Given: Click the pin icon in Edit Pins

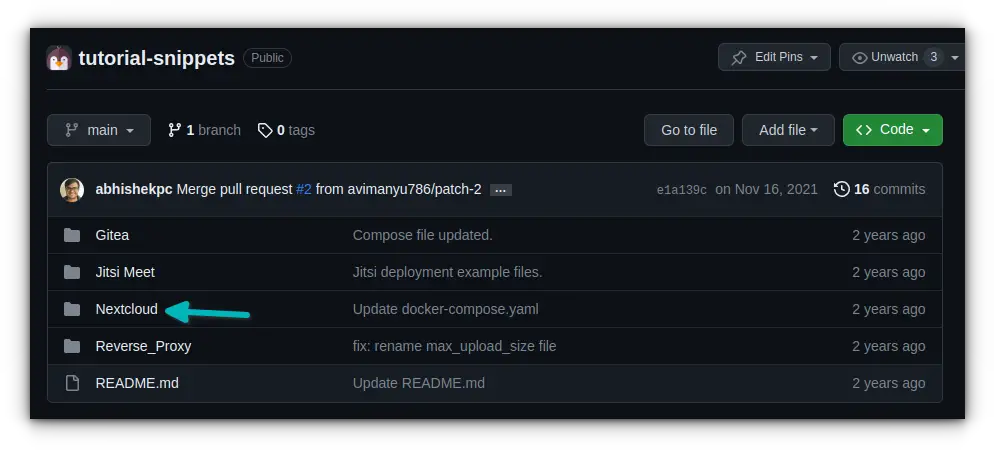Looking at the screenshot, I should click(739, 58).
